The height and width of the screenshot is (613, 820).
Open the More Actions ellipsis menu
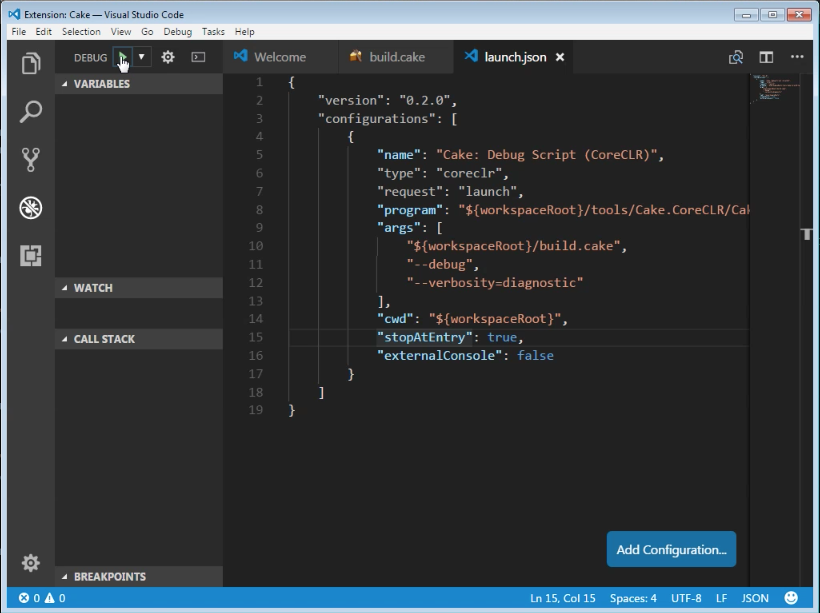click(x=797, y=56)
